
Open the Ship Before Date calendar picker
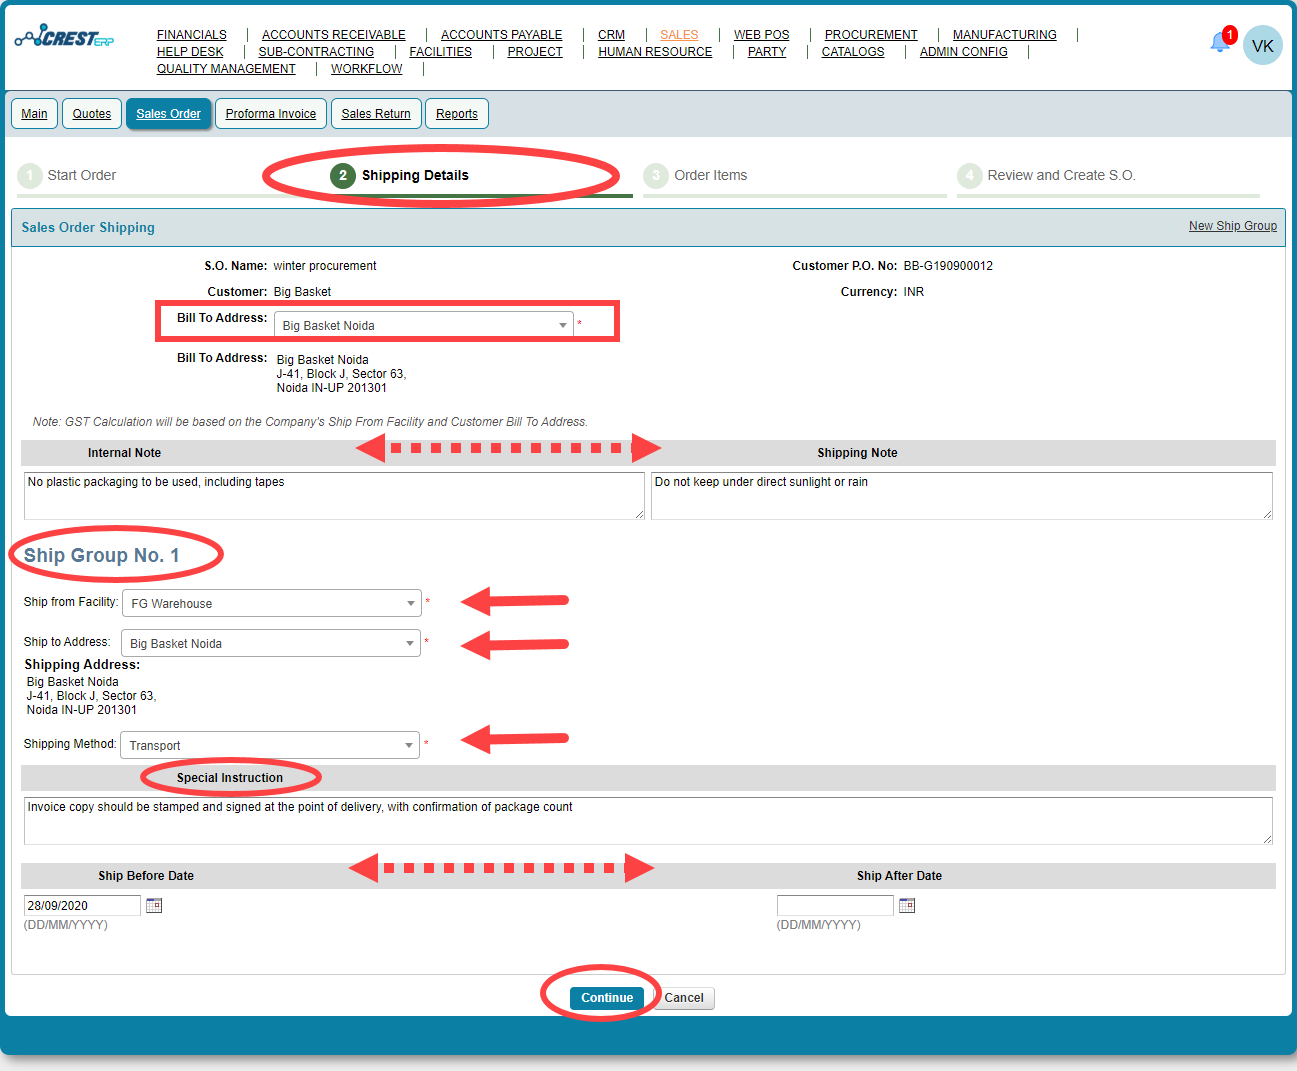(154, 904)
